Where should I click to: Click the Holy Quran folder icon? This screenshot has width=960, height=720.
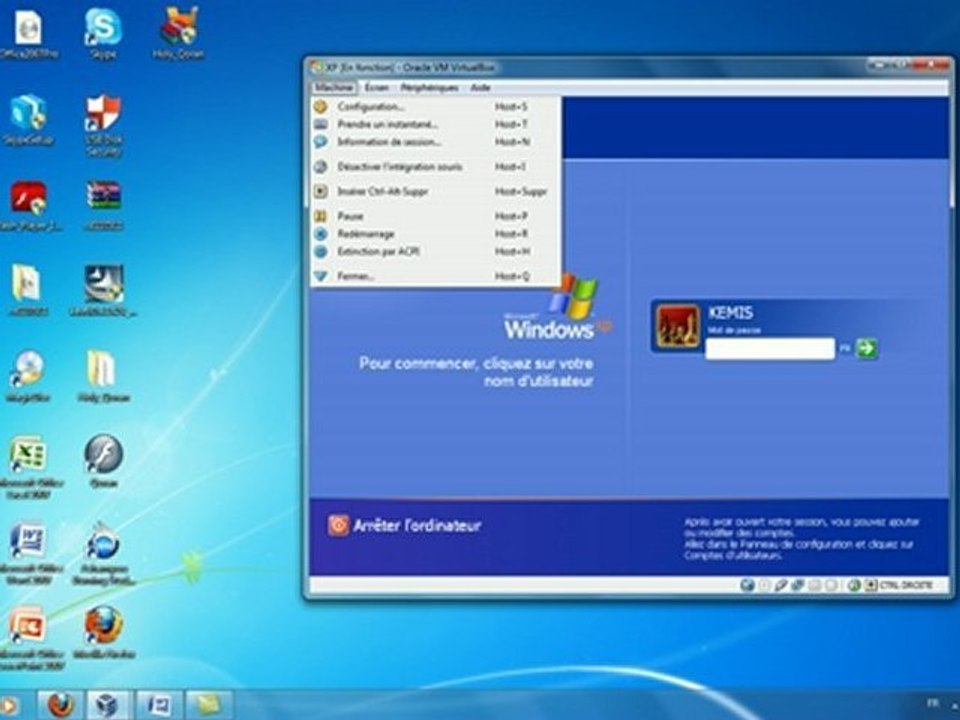click(x=103, y=375)
